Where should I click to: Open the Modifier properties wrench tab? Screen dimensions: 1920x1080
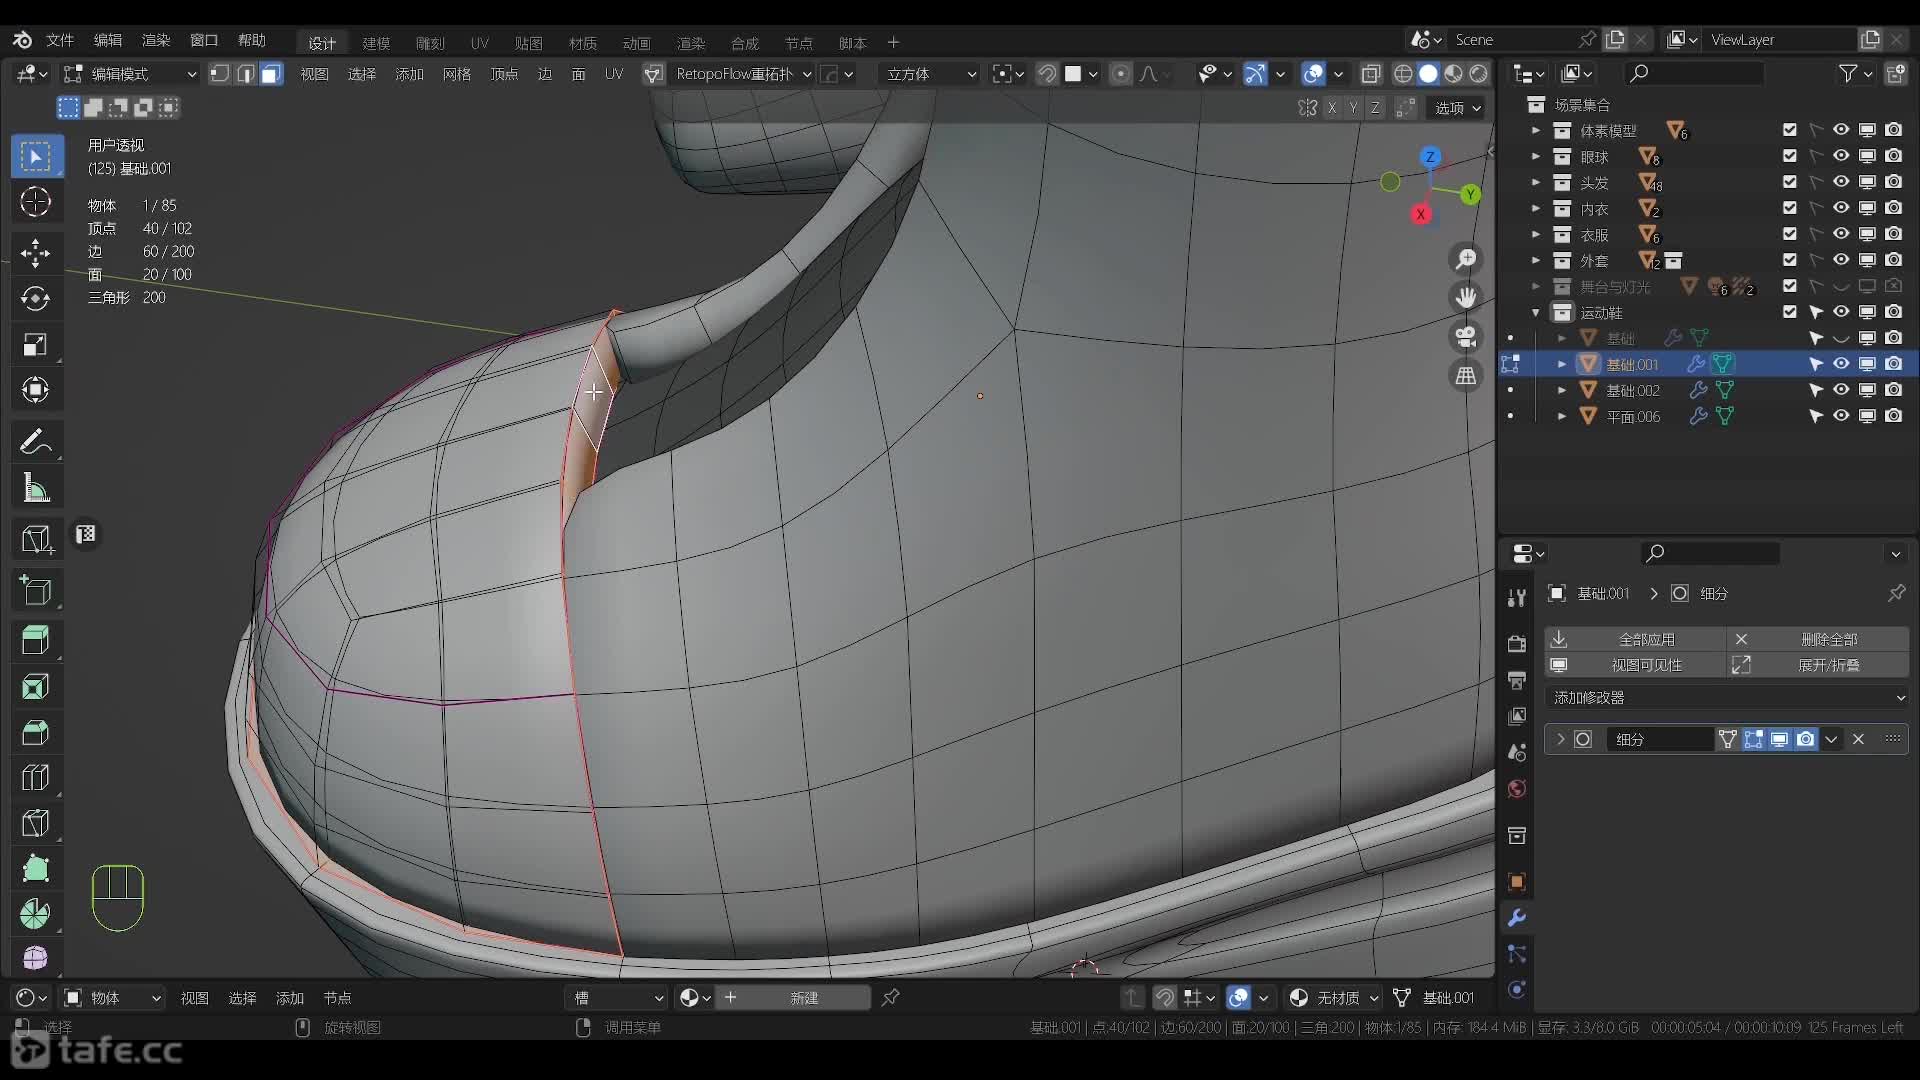1517,918
